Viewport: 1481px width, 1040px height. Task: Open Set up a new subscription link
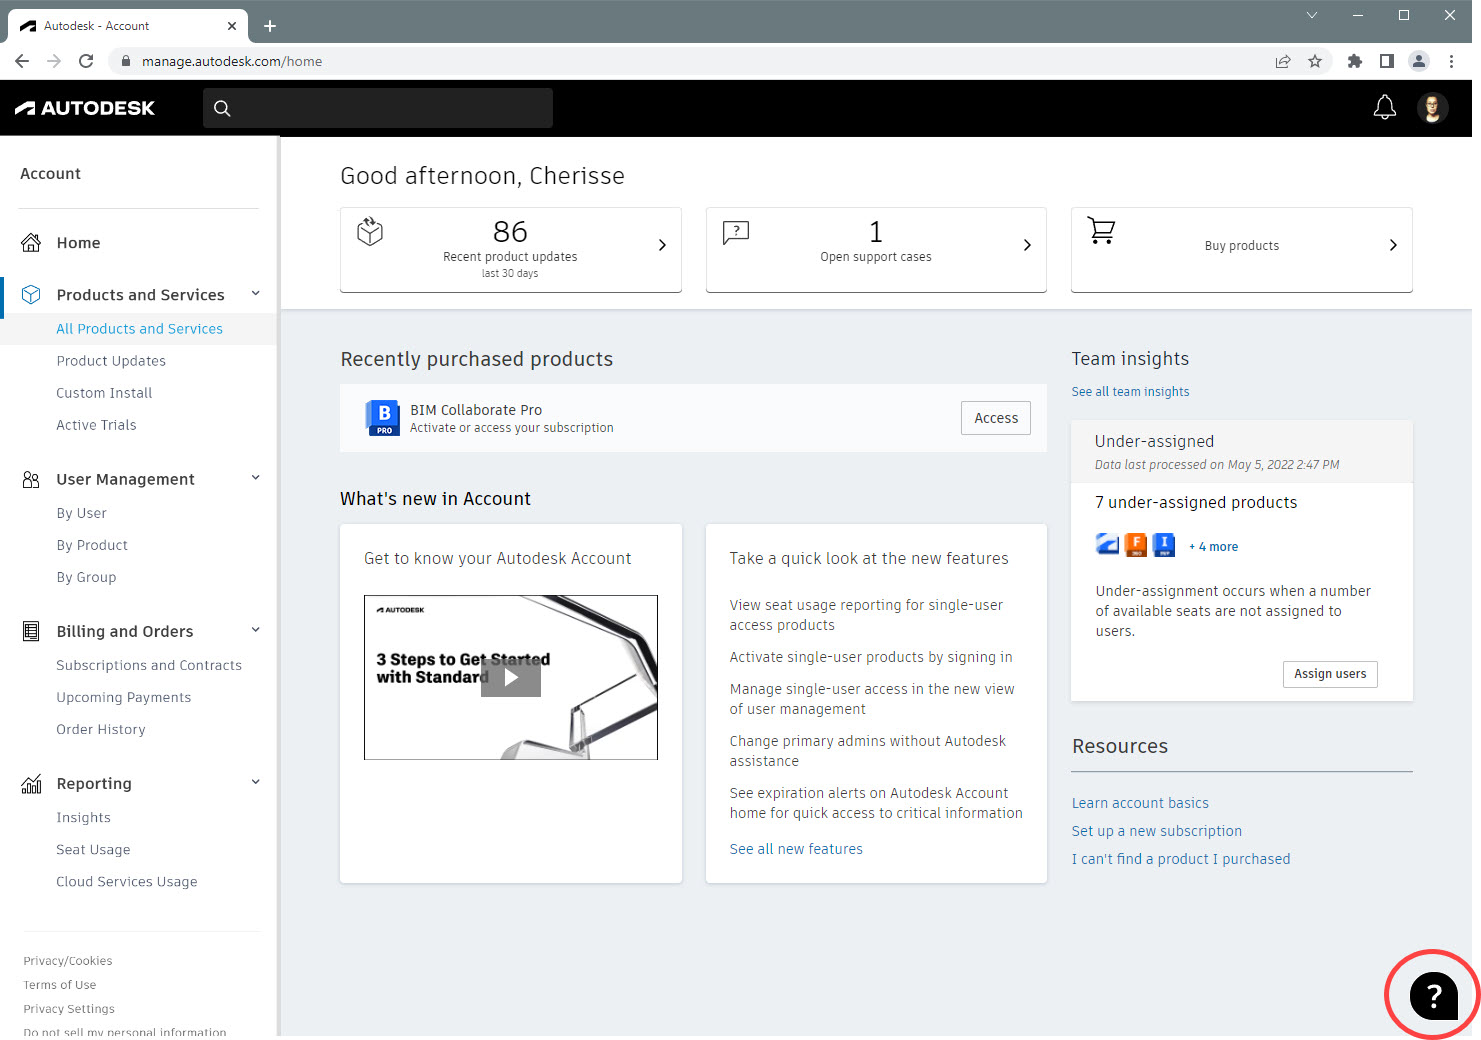(1157, 831)
